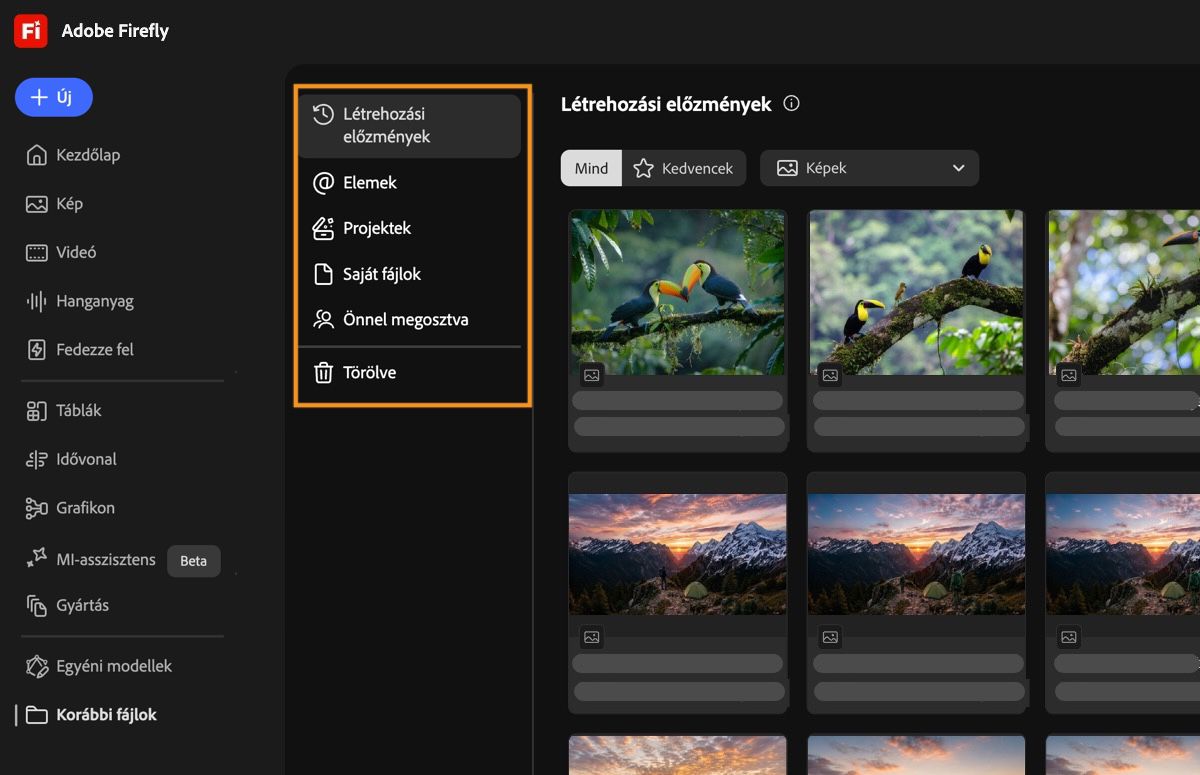
Task: Open Egyéni modellek label
Action: point(114,666)
